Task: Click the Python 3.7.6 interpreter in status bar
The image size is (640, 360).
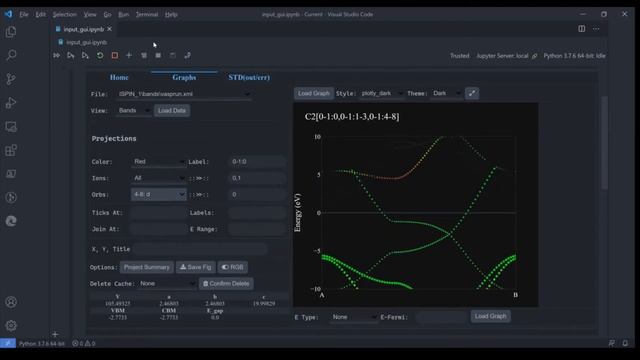Action: tap(42, 344)
